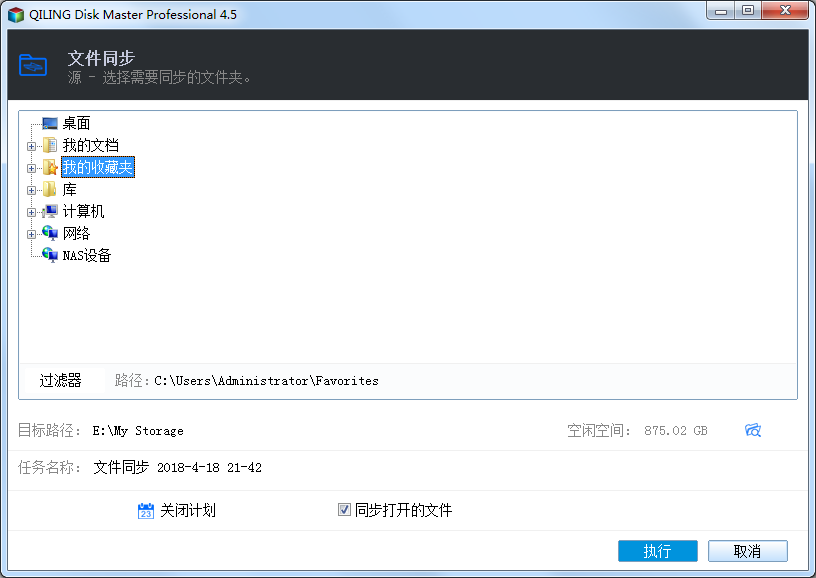Click the QILING app title icon
The width and height of the screenshot is (816, 578).
(x=16, y=15)
